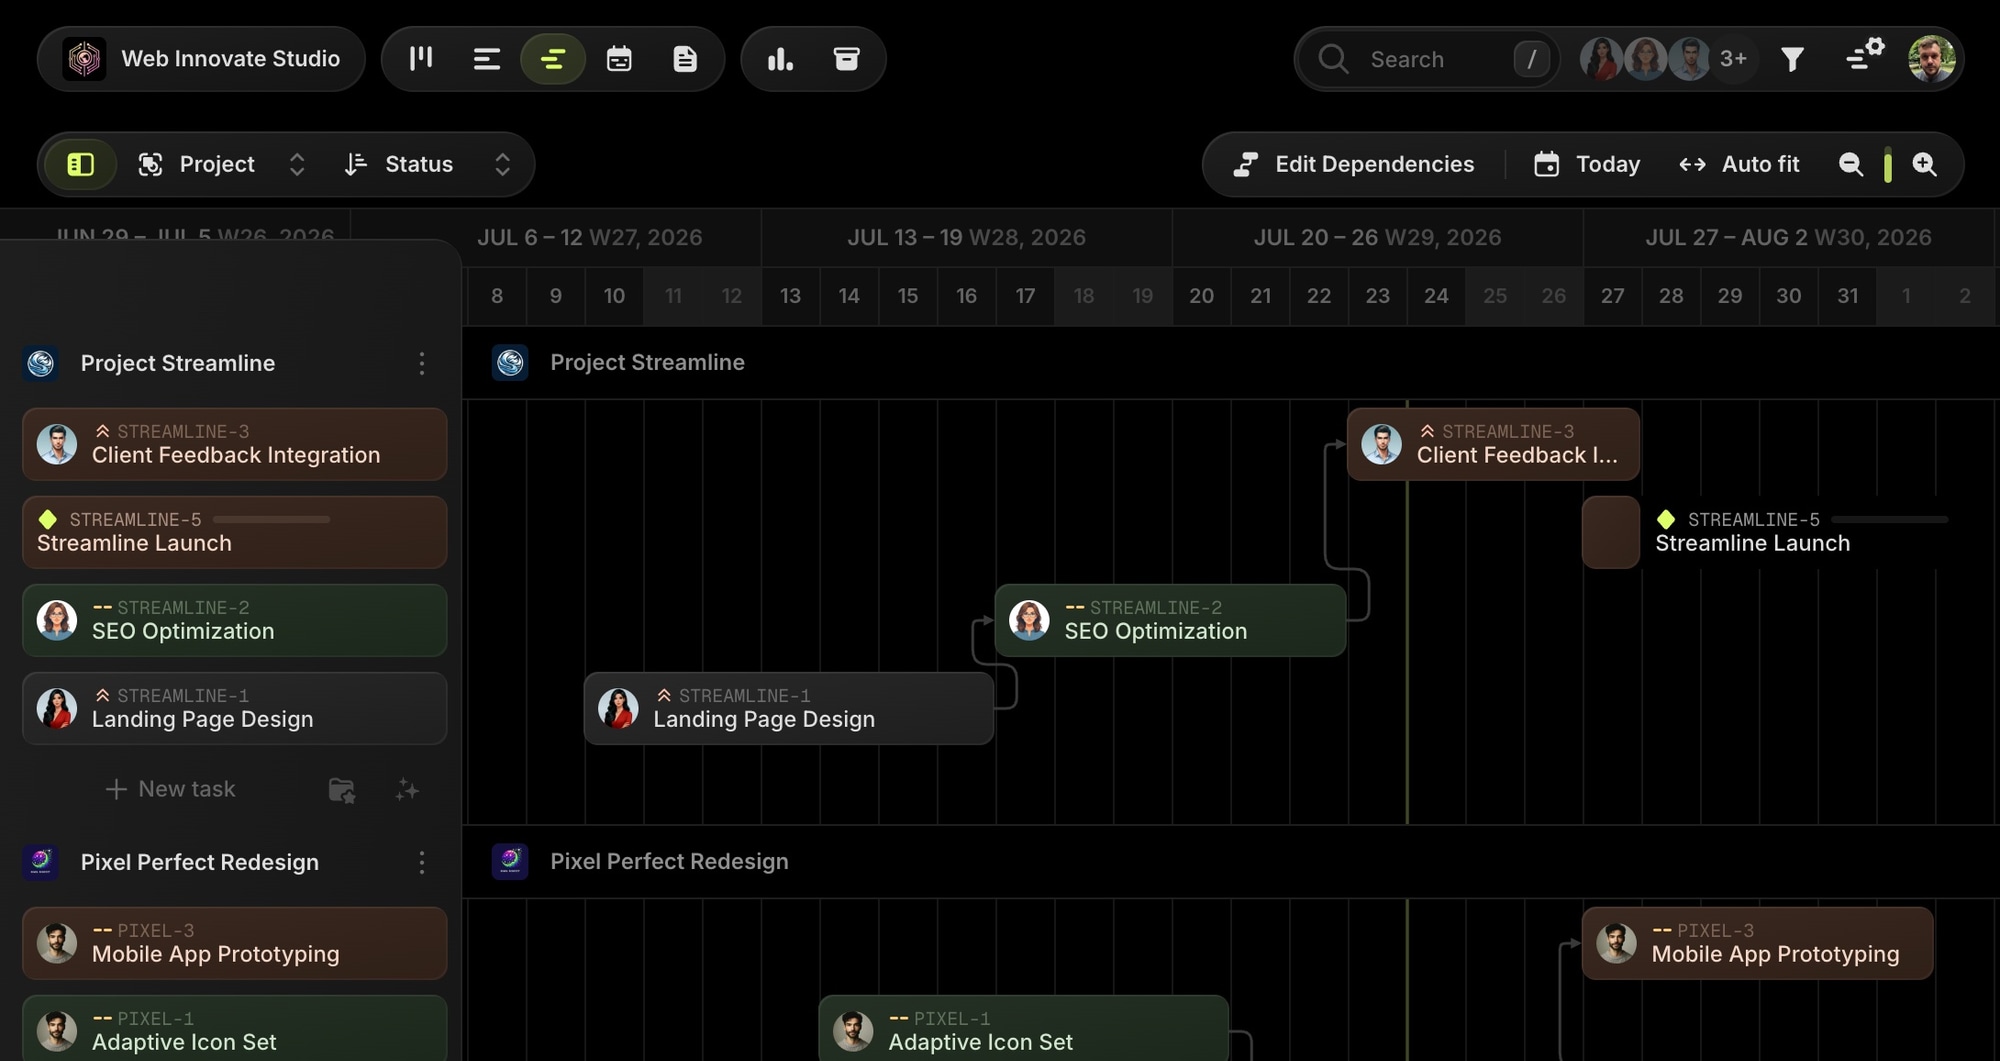
Task: Click the filter funnel icon
Action: click(1793, 59)
